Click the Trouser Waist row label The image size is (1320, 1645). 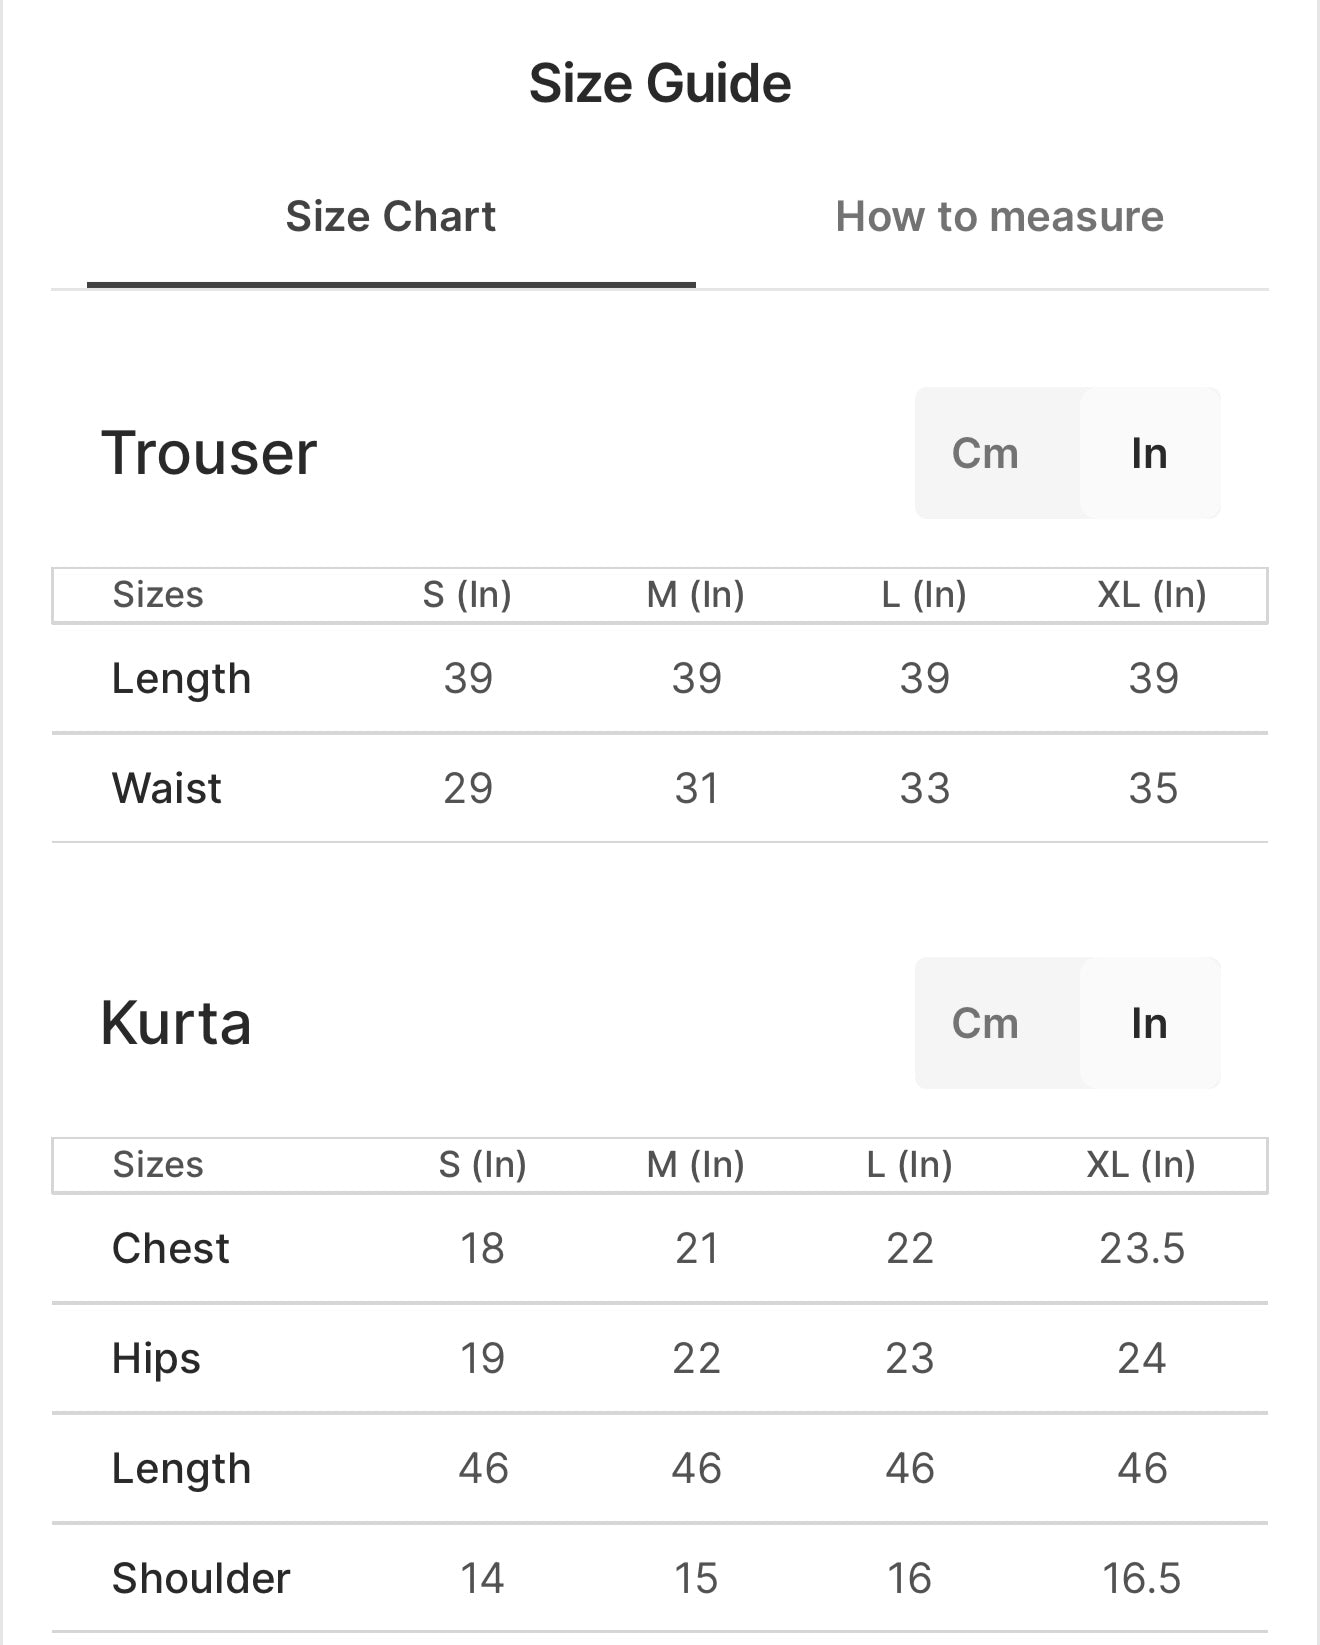(x=167, y=788)
